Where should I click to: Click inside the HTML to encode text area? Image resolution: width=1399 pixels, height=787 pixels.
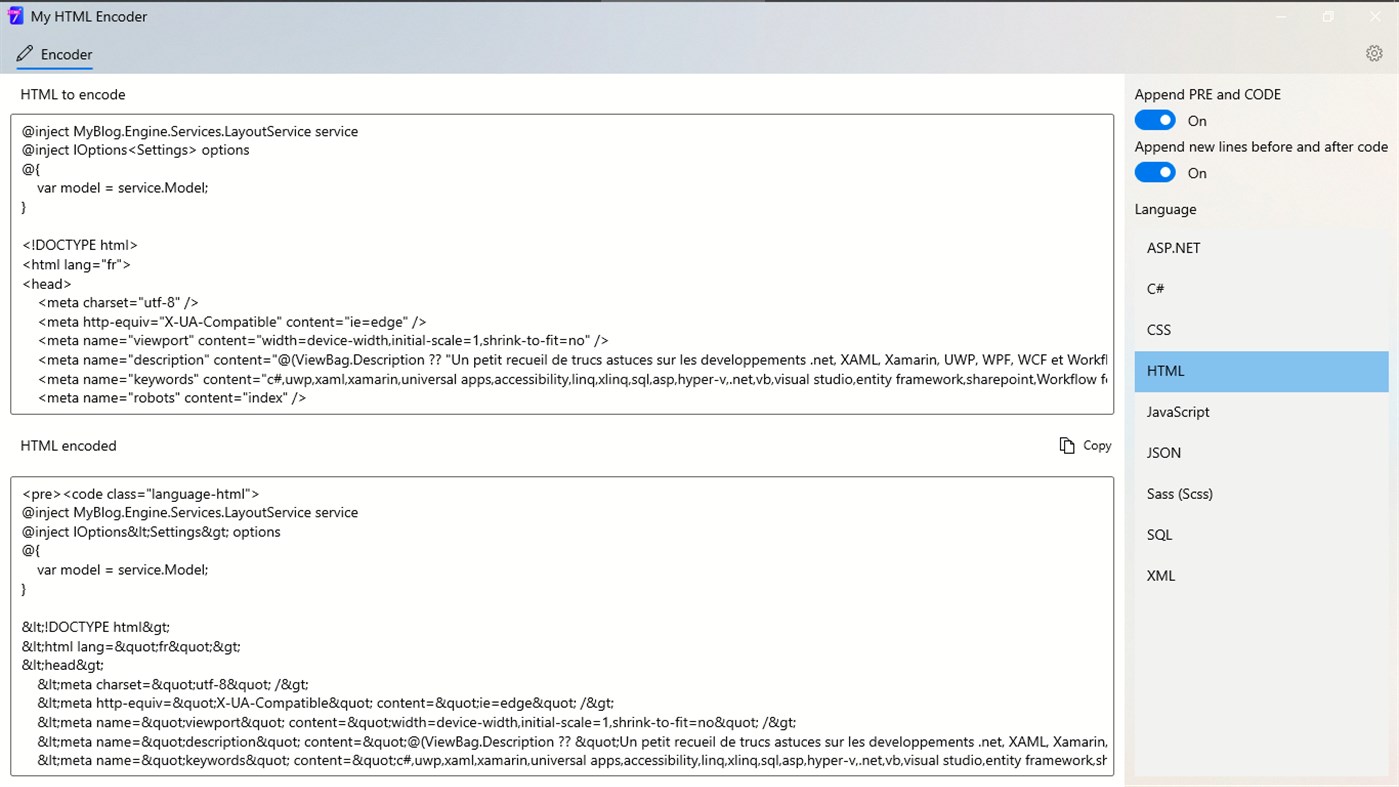click(560, 265)
